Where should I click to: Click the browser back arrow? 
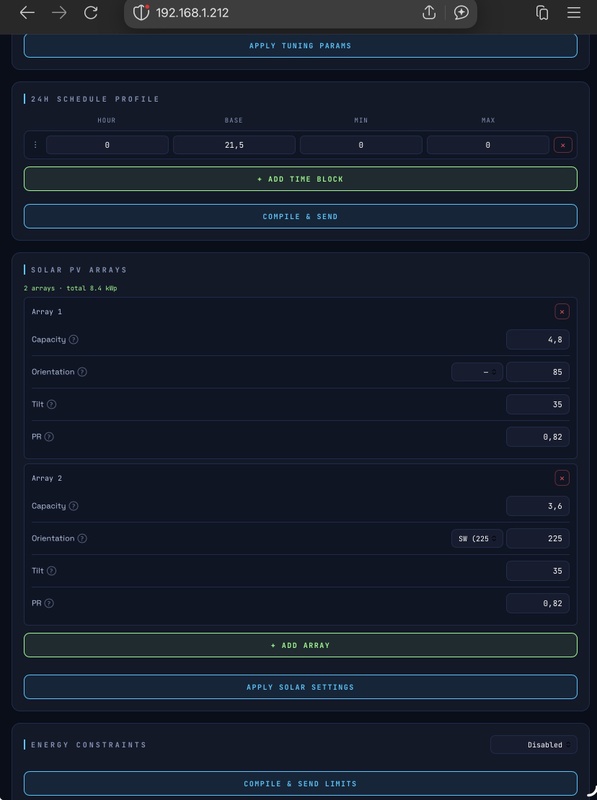coord(27,13)
